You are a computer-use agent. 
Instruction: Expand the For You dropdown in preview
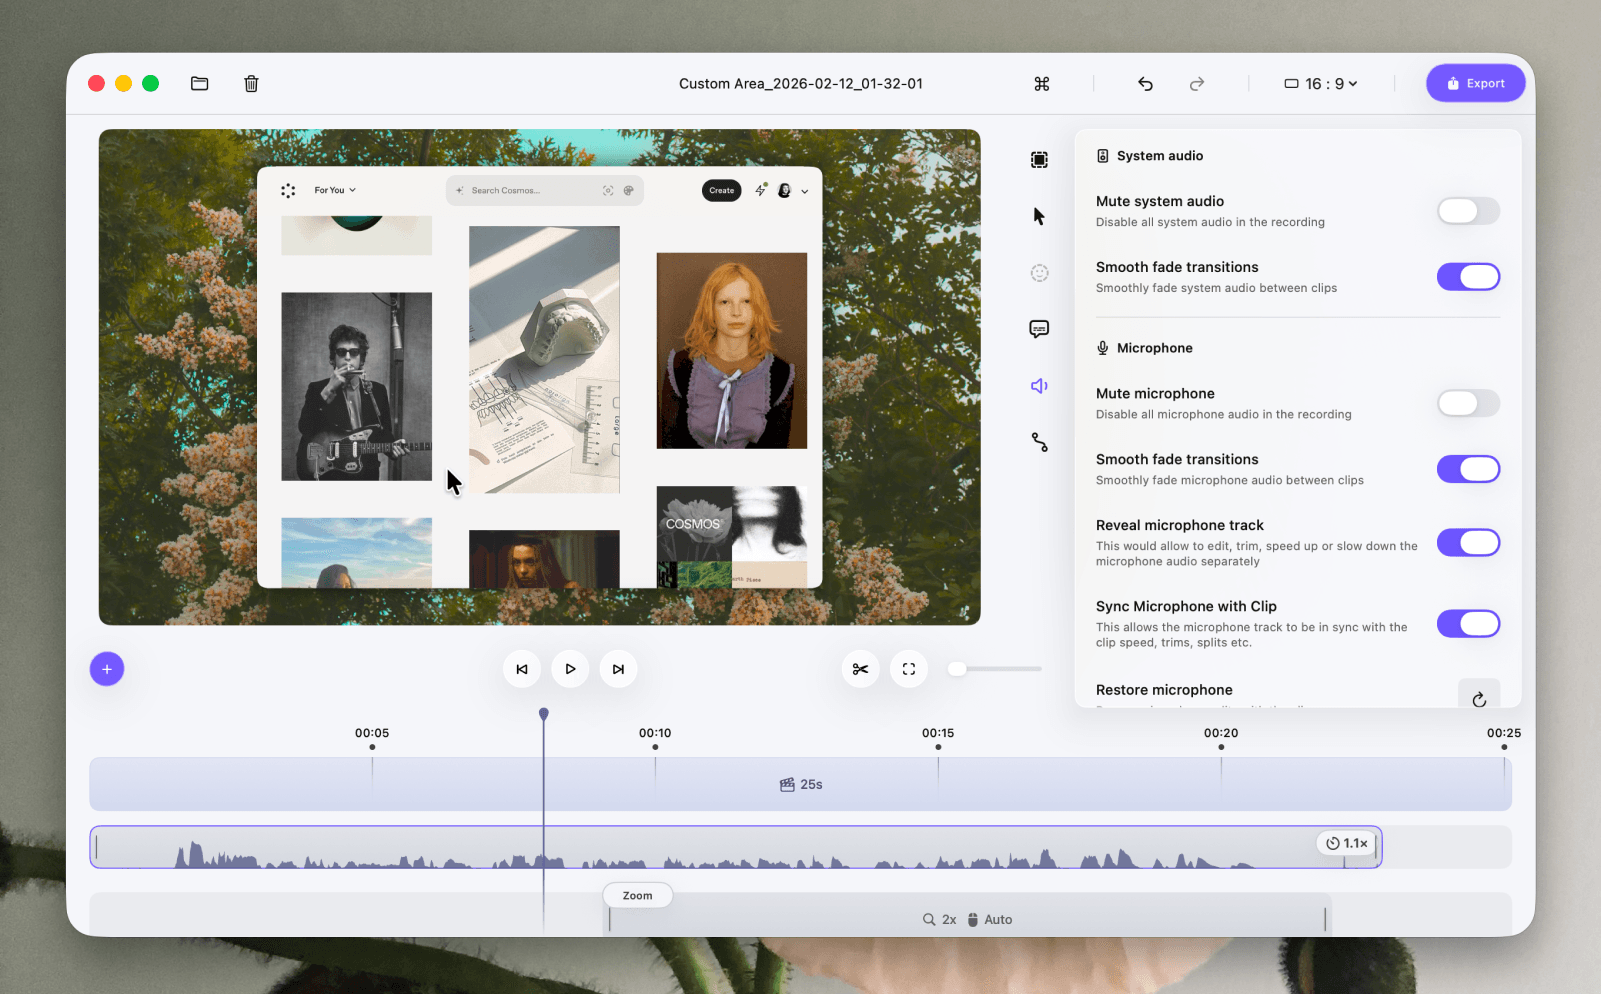click(335, 190)
